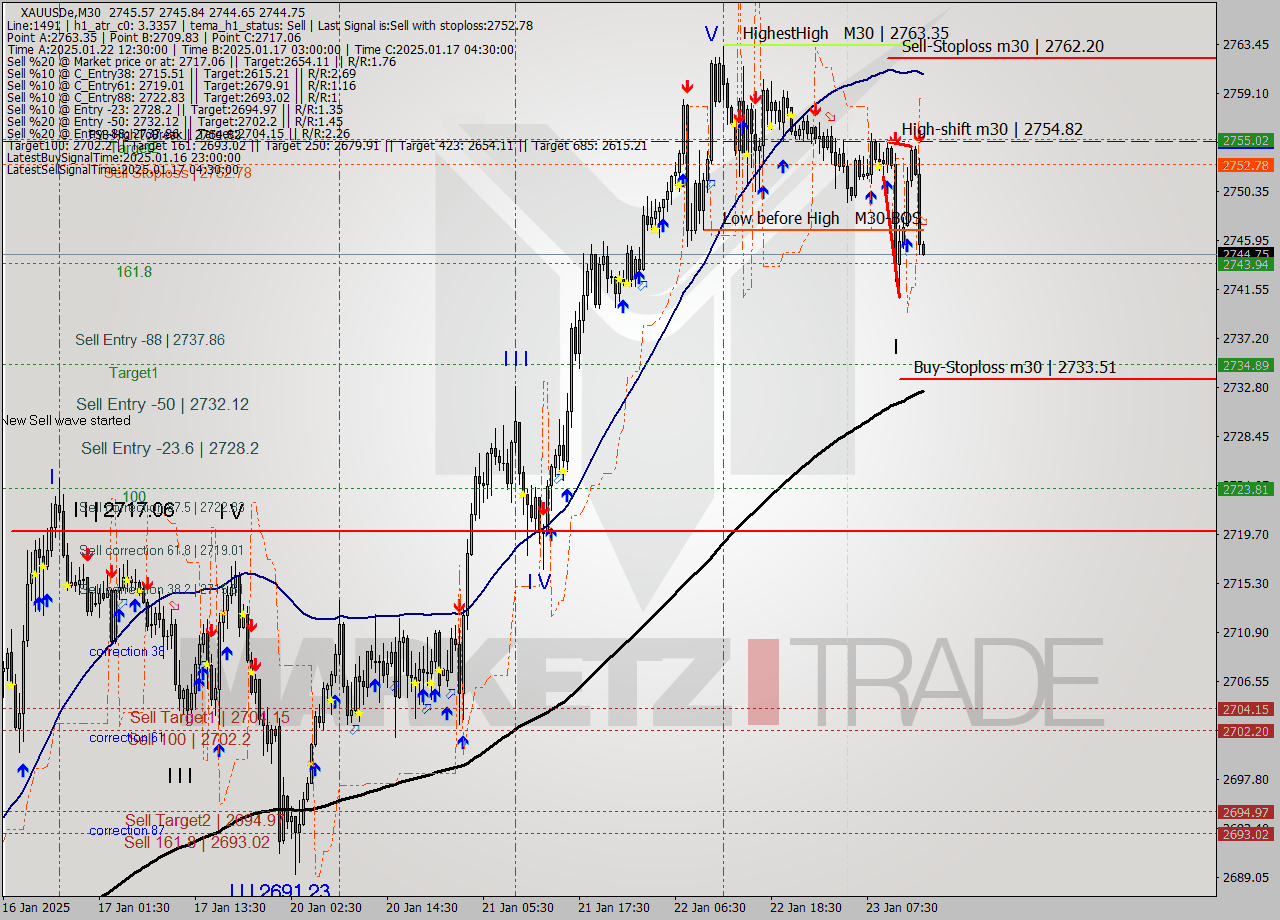Select the 22 Jan 06:30 time label
The height and width of the screenshot is (920, 1280).
pos(709,908)
